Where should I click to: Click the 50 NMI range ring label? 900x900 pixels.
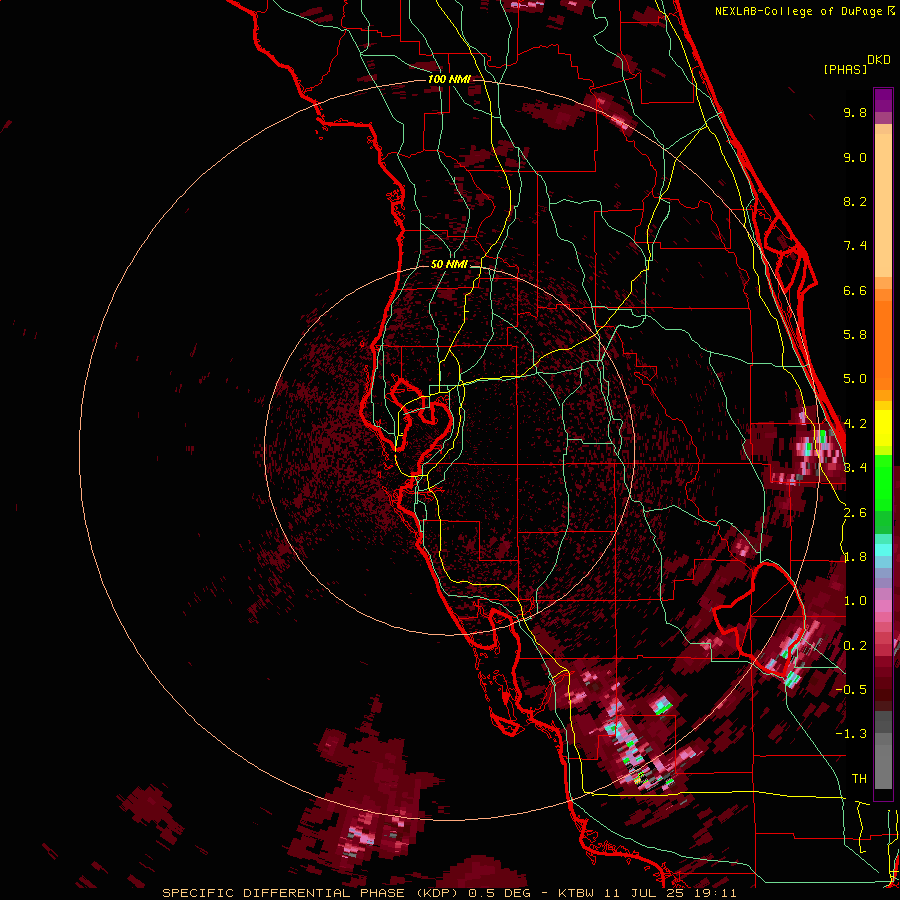tap(449, 265)
